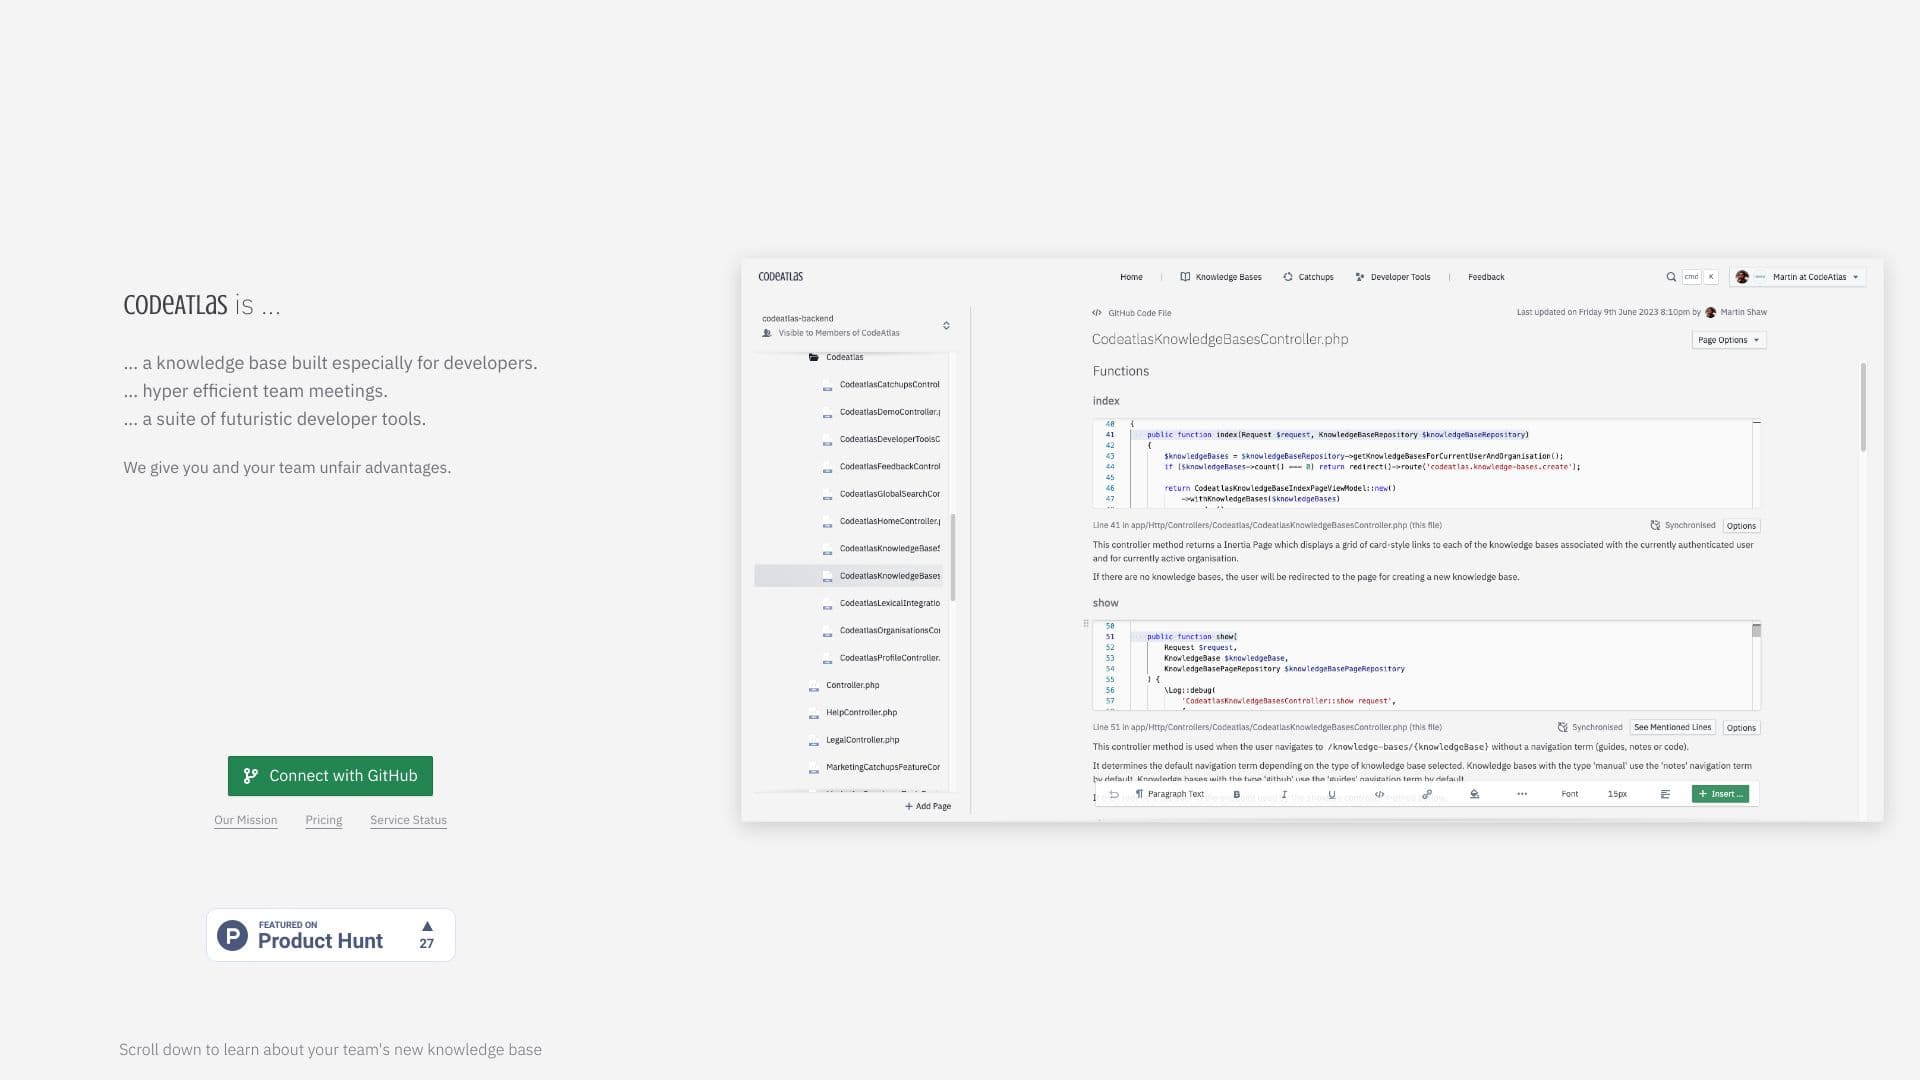Open the Pricing link
The image size is (1920, 1080).
coord(323,820)
